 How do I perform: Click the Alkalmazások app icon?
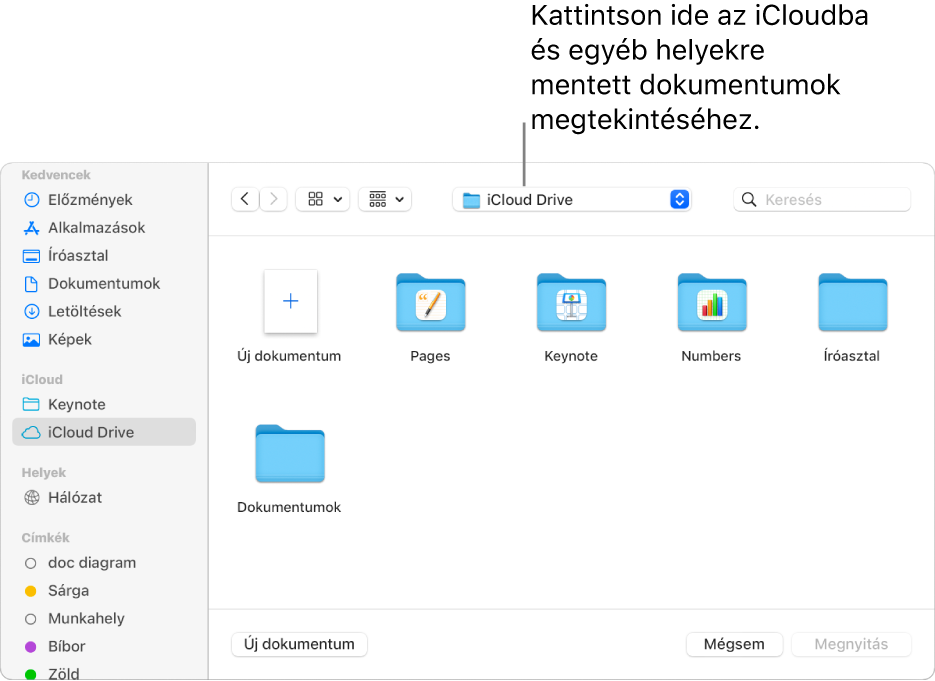tap(31, 228)
